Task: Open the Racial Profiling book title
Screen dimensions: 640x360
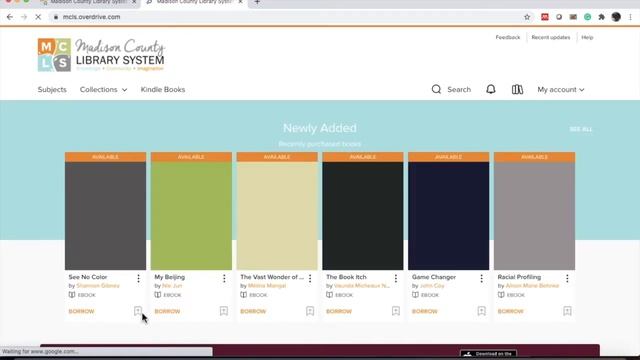Action: tap(519, 277)
